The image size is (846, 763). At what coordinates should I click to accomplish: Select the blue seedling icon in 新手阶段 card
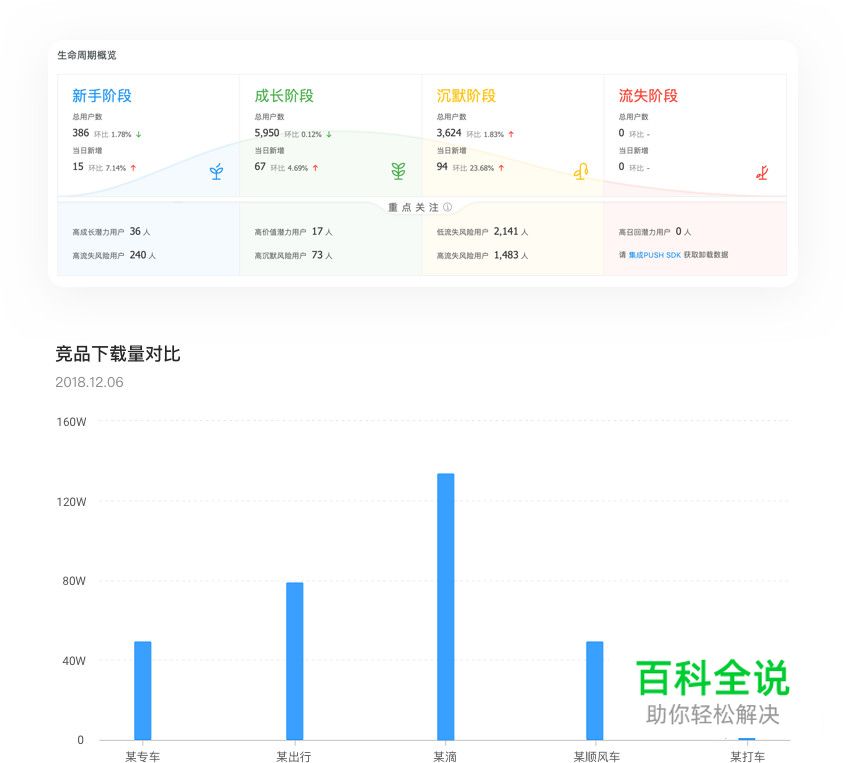pos(216,171)
